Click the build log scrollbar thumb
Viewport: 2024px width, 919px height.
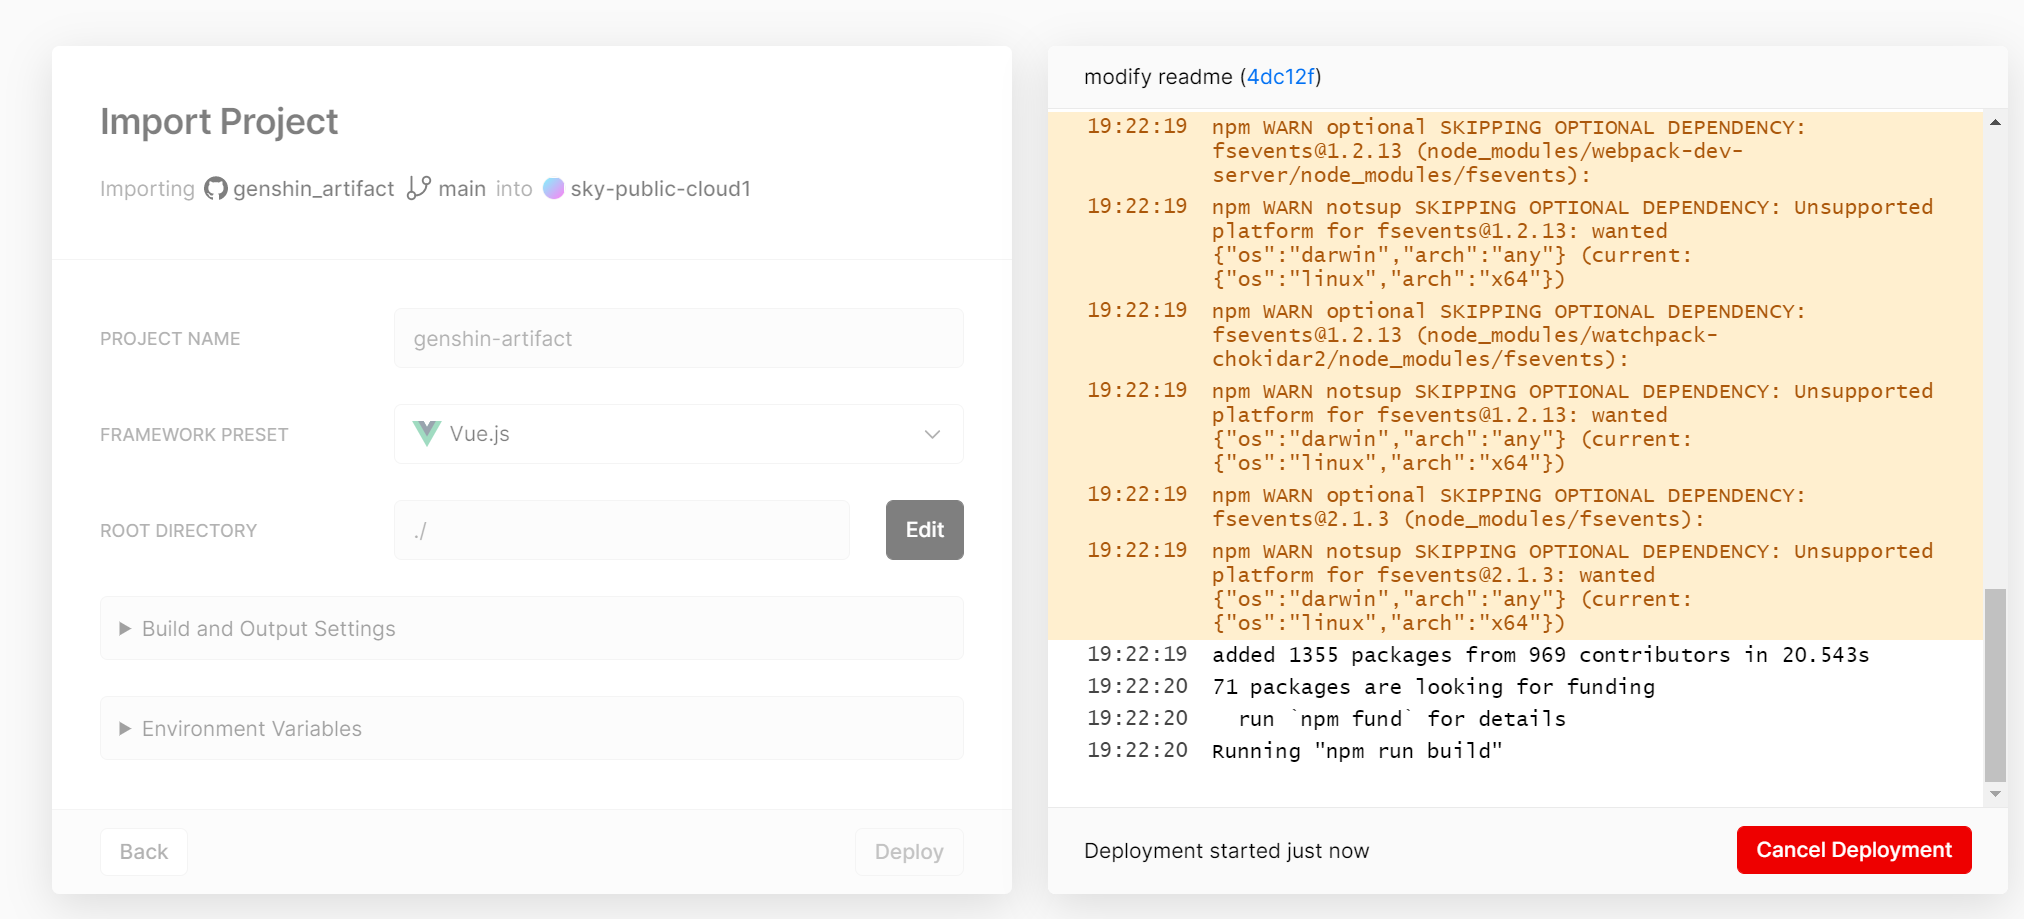(1995, 685)
